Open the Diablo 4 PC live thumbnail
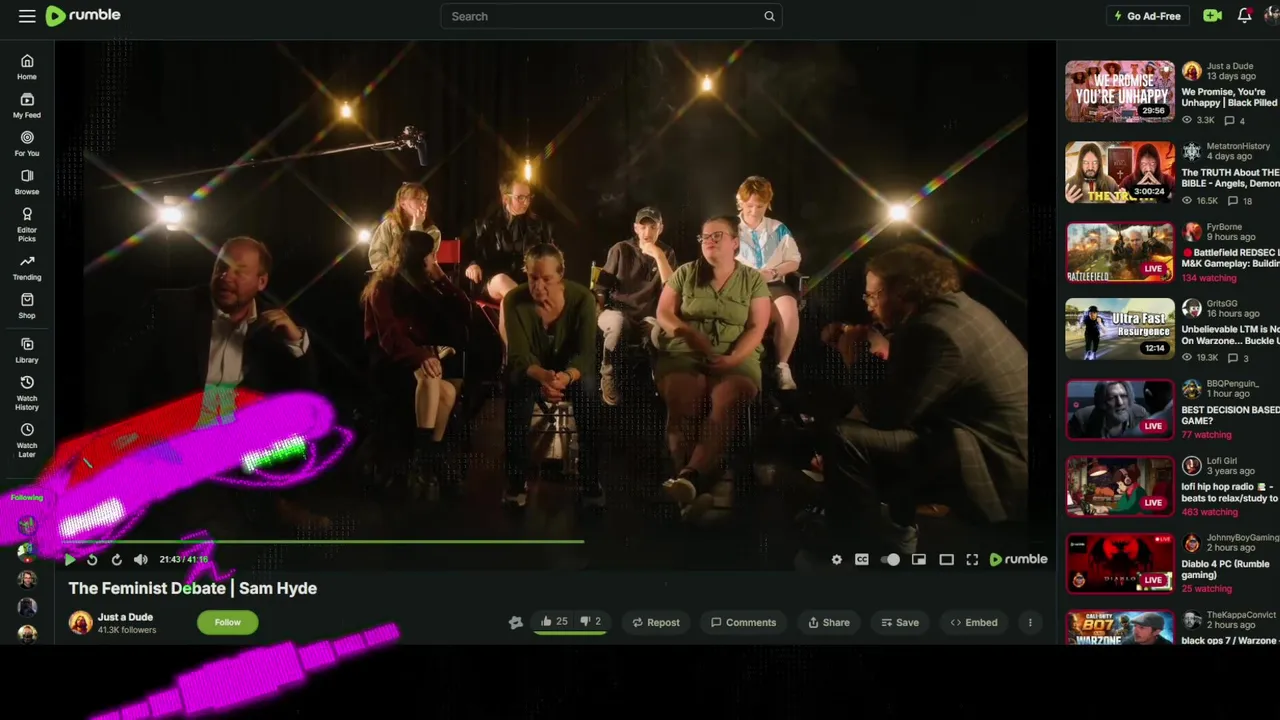1280x720 pixels. click(1120, 563)
